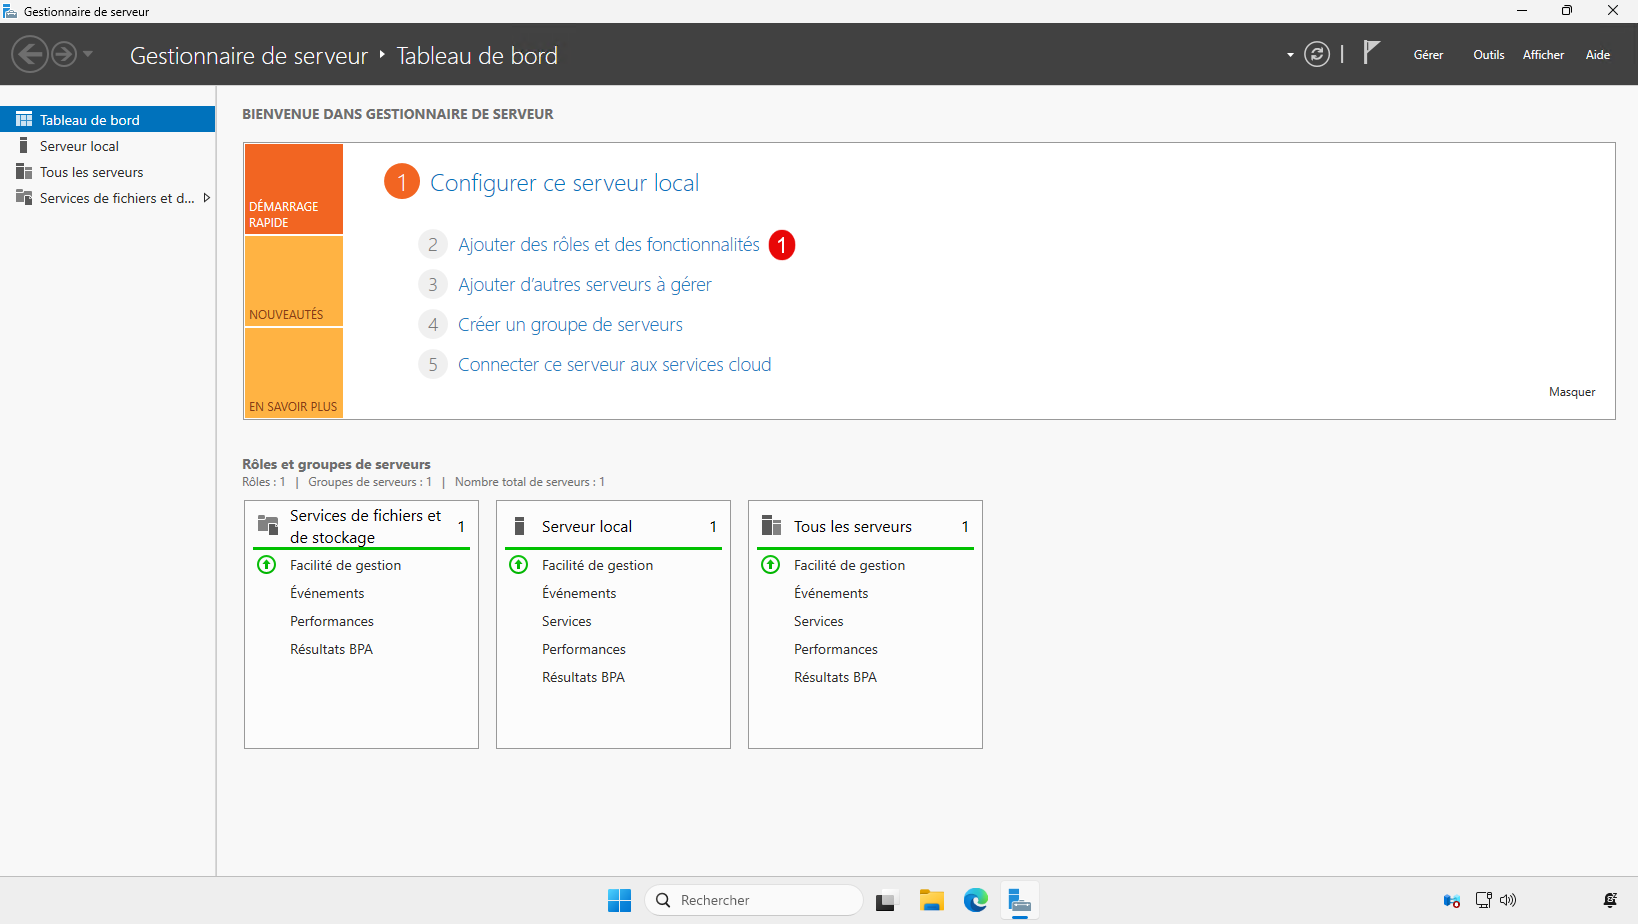
Task: Open the Outils menu
Action: pos(1488,55)
